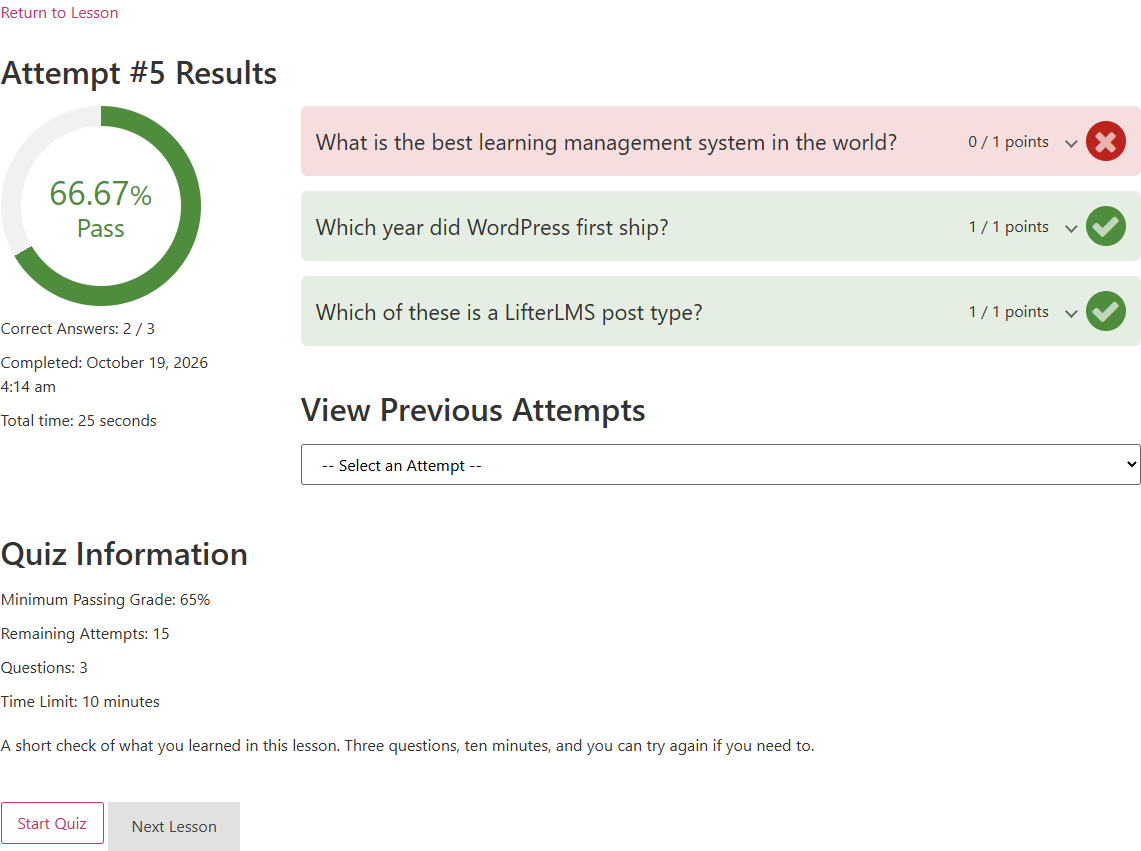This screenshot has width=1141, height=851.
Task: Click the red incorrect X icon
Action: click(x=1105, y=141)
